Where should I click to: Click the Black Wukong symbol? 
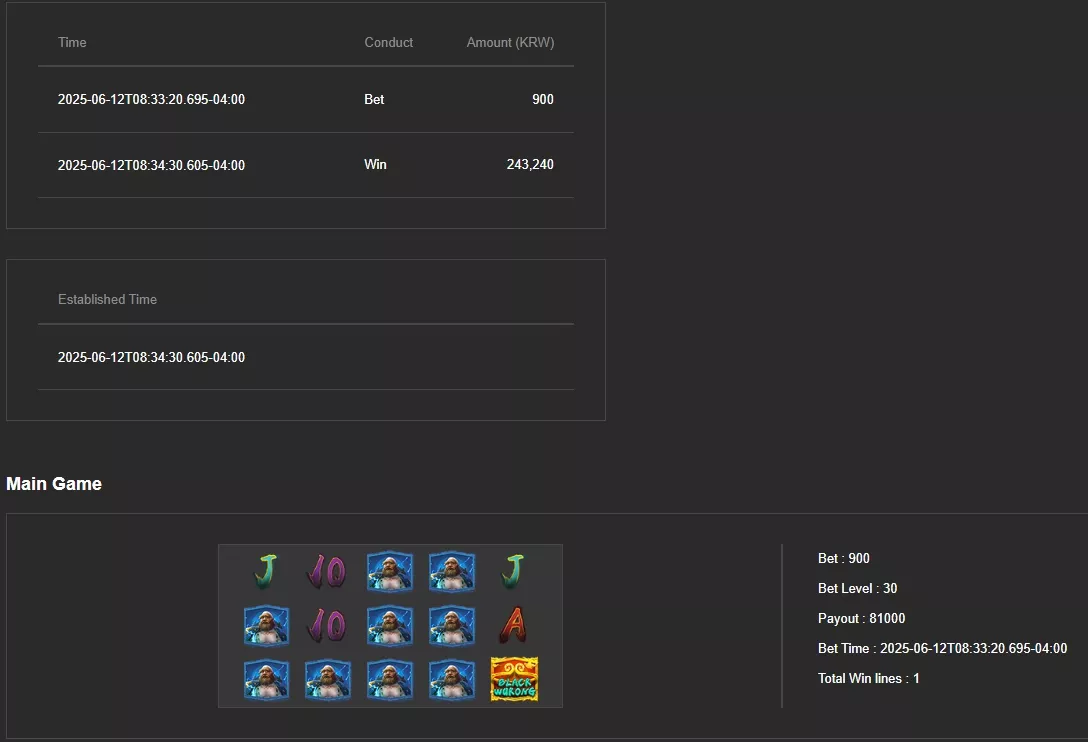(514, 679)
